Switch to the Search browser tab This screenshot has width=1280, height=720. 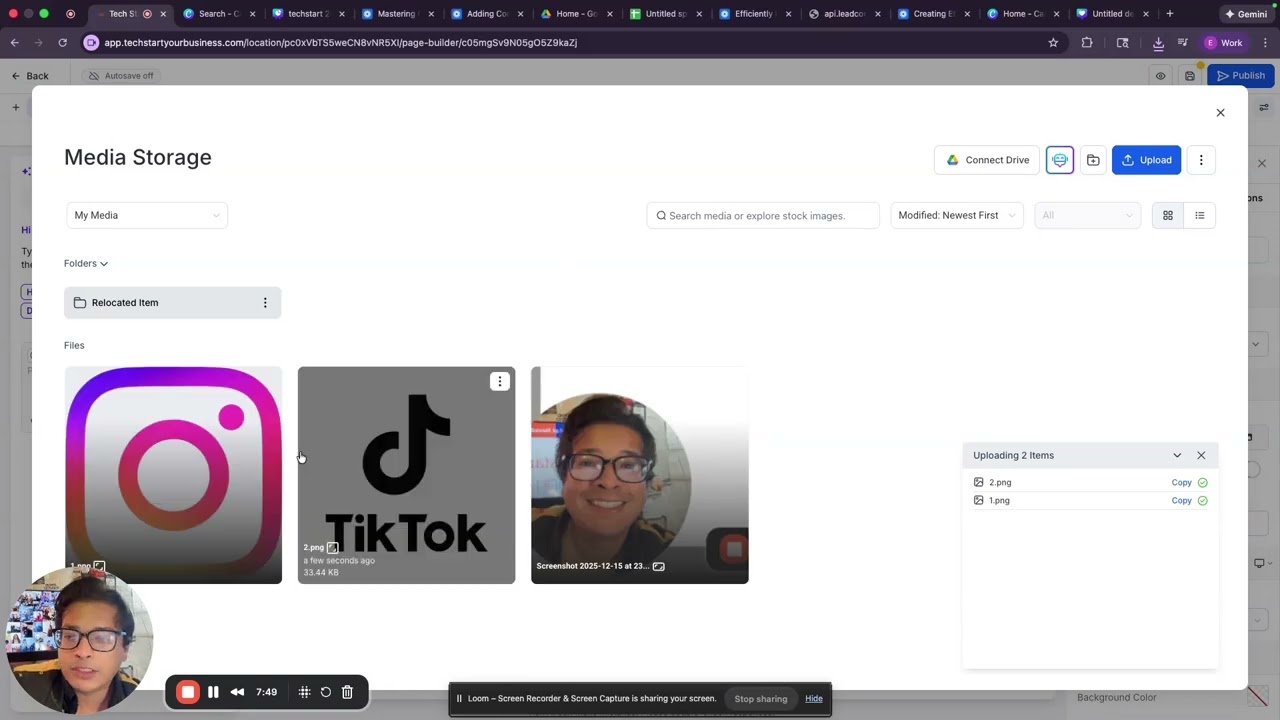point(217,14)
